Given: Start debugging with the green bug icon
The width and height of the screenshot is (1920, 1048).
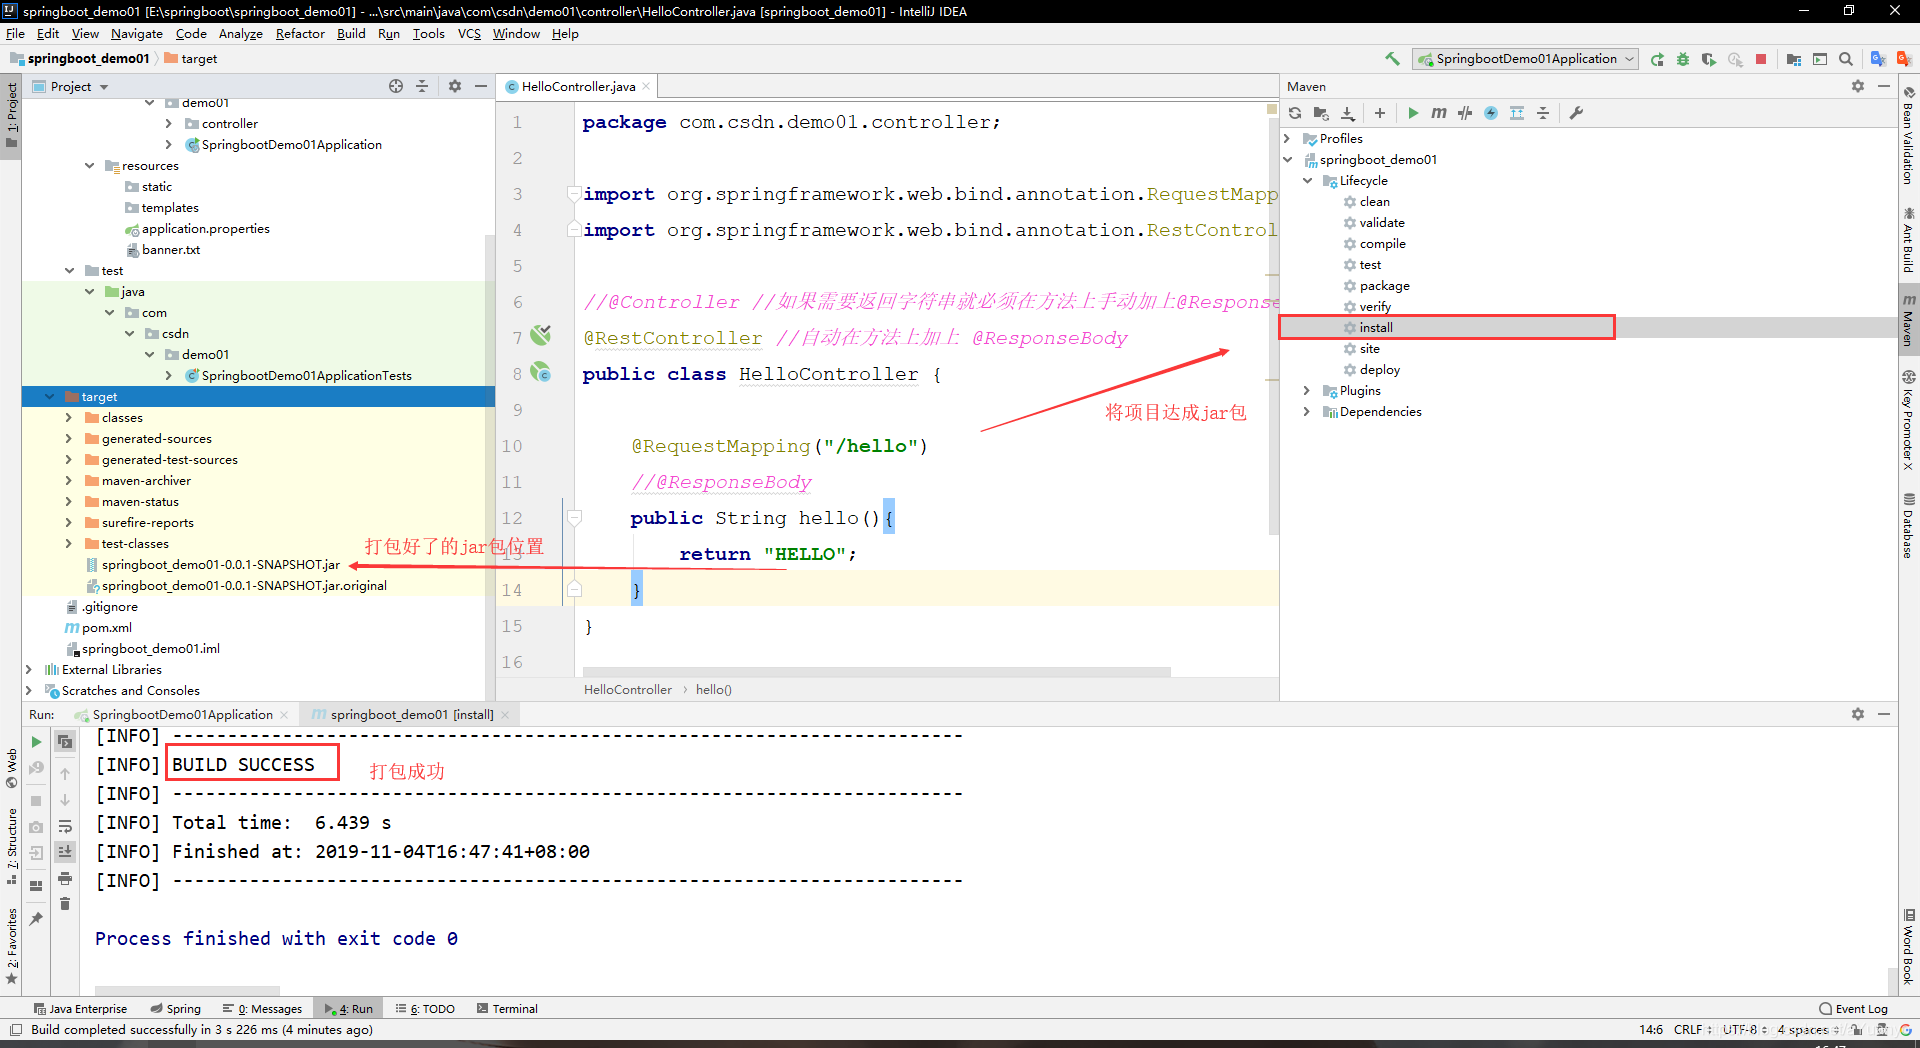Looking at the screenshot, I should (1683, 59).
